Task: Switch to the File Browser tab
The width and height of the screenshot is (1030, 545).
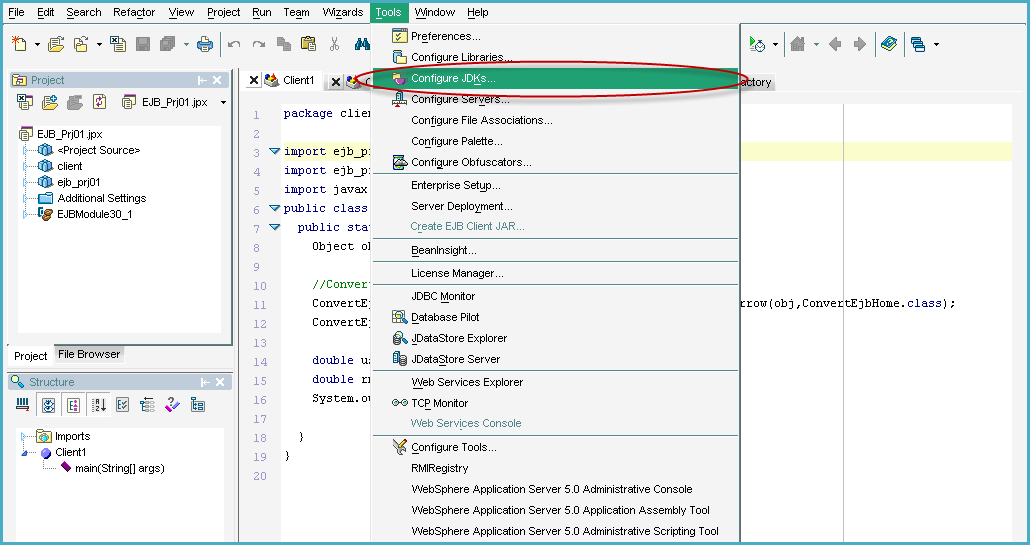Action: pos(88,354)
